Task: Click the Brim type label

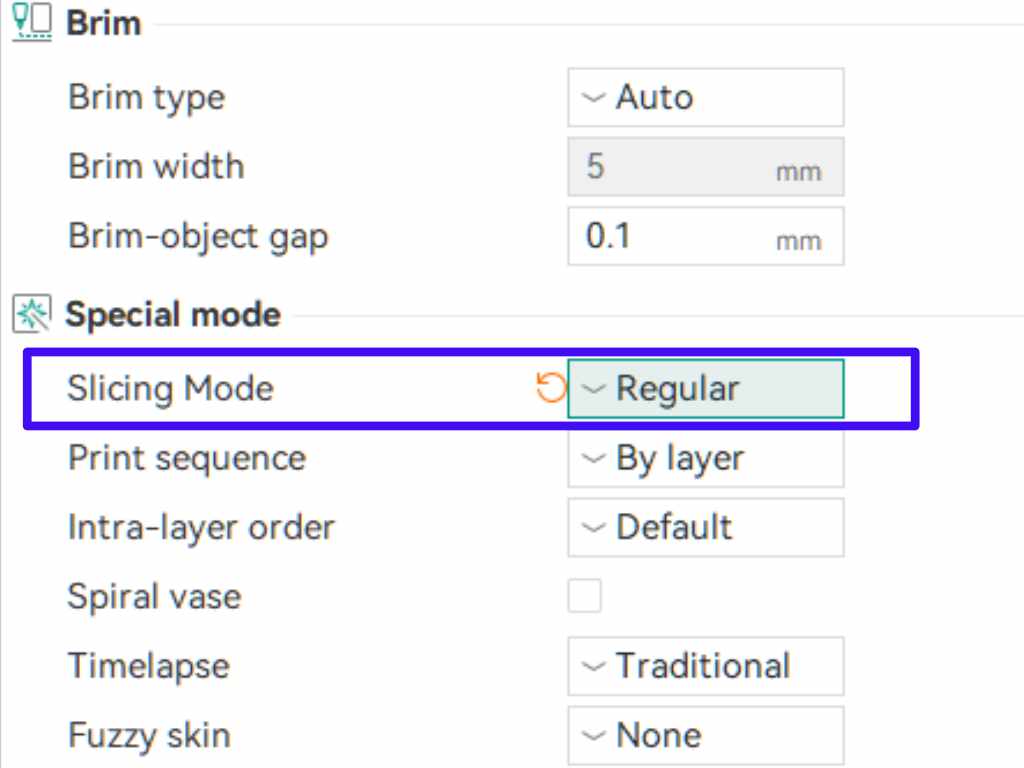Action: coord(146,97)
